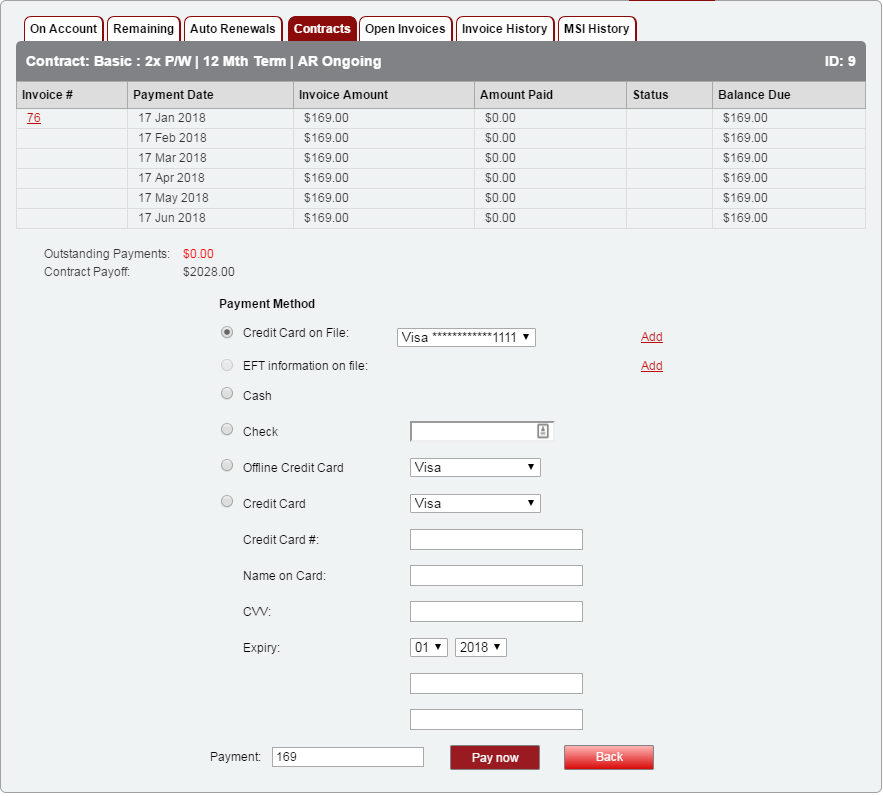Open invoice number 76 link

tap(34, 118)
